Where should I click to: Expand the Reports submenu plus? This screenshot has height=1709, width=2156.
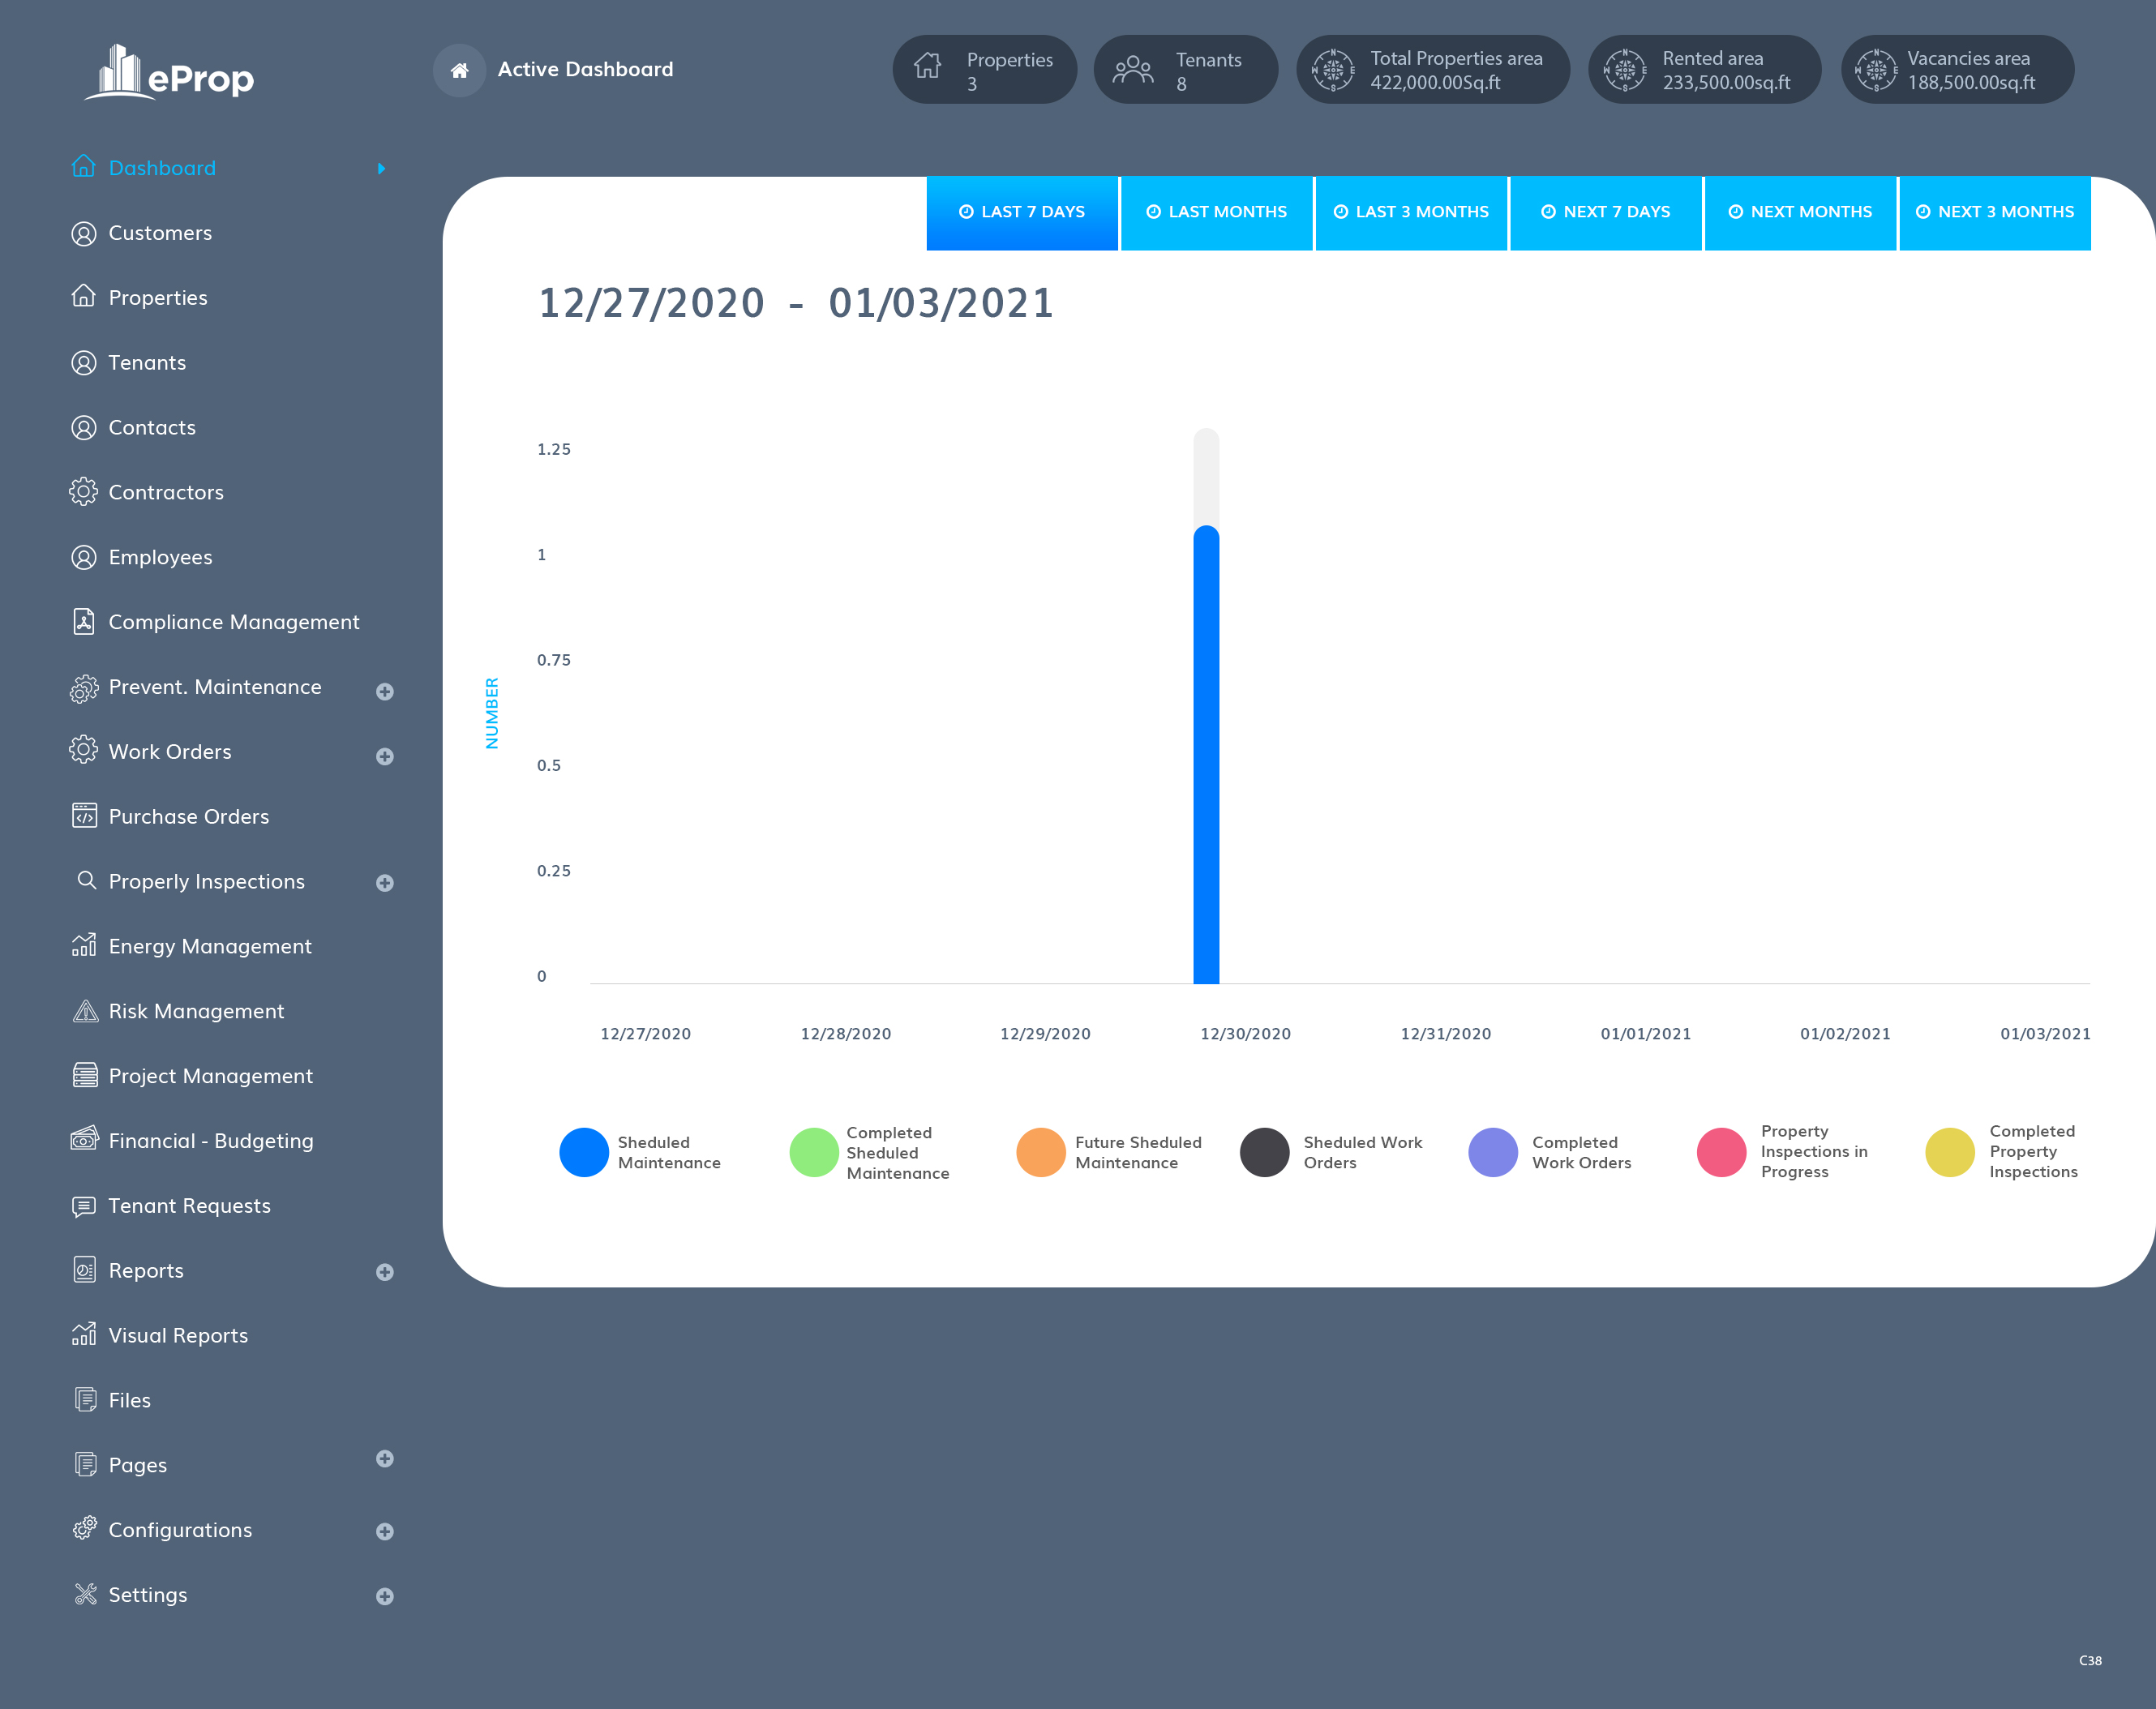384,1272
